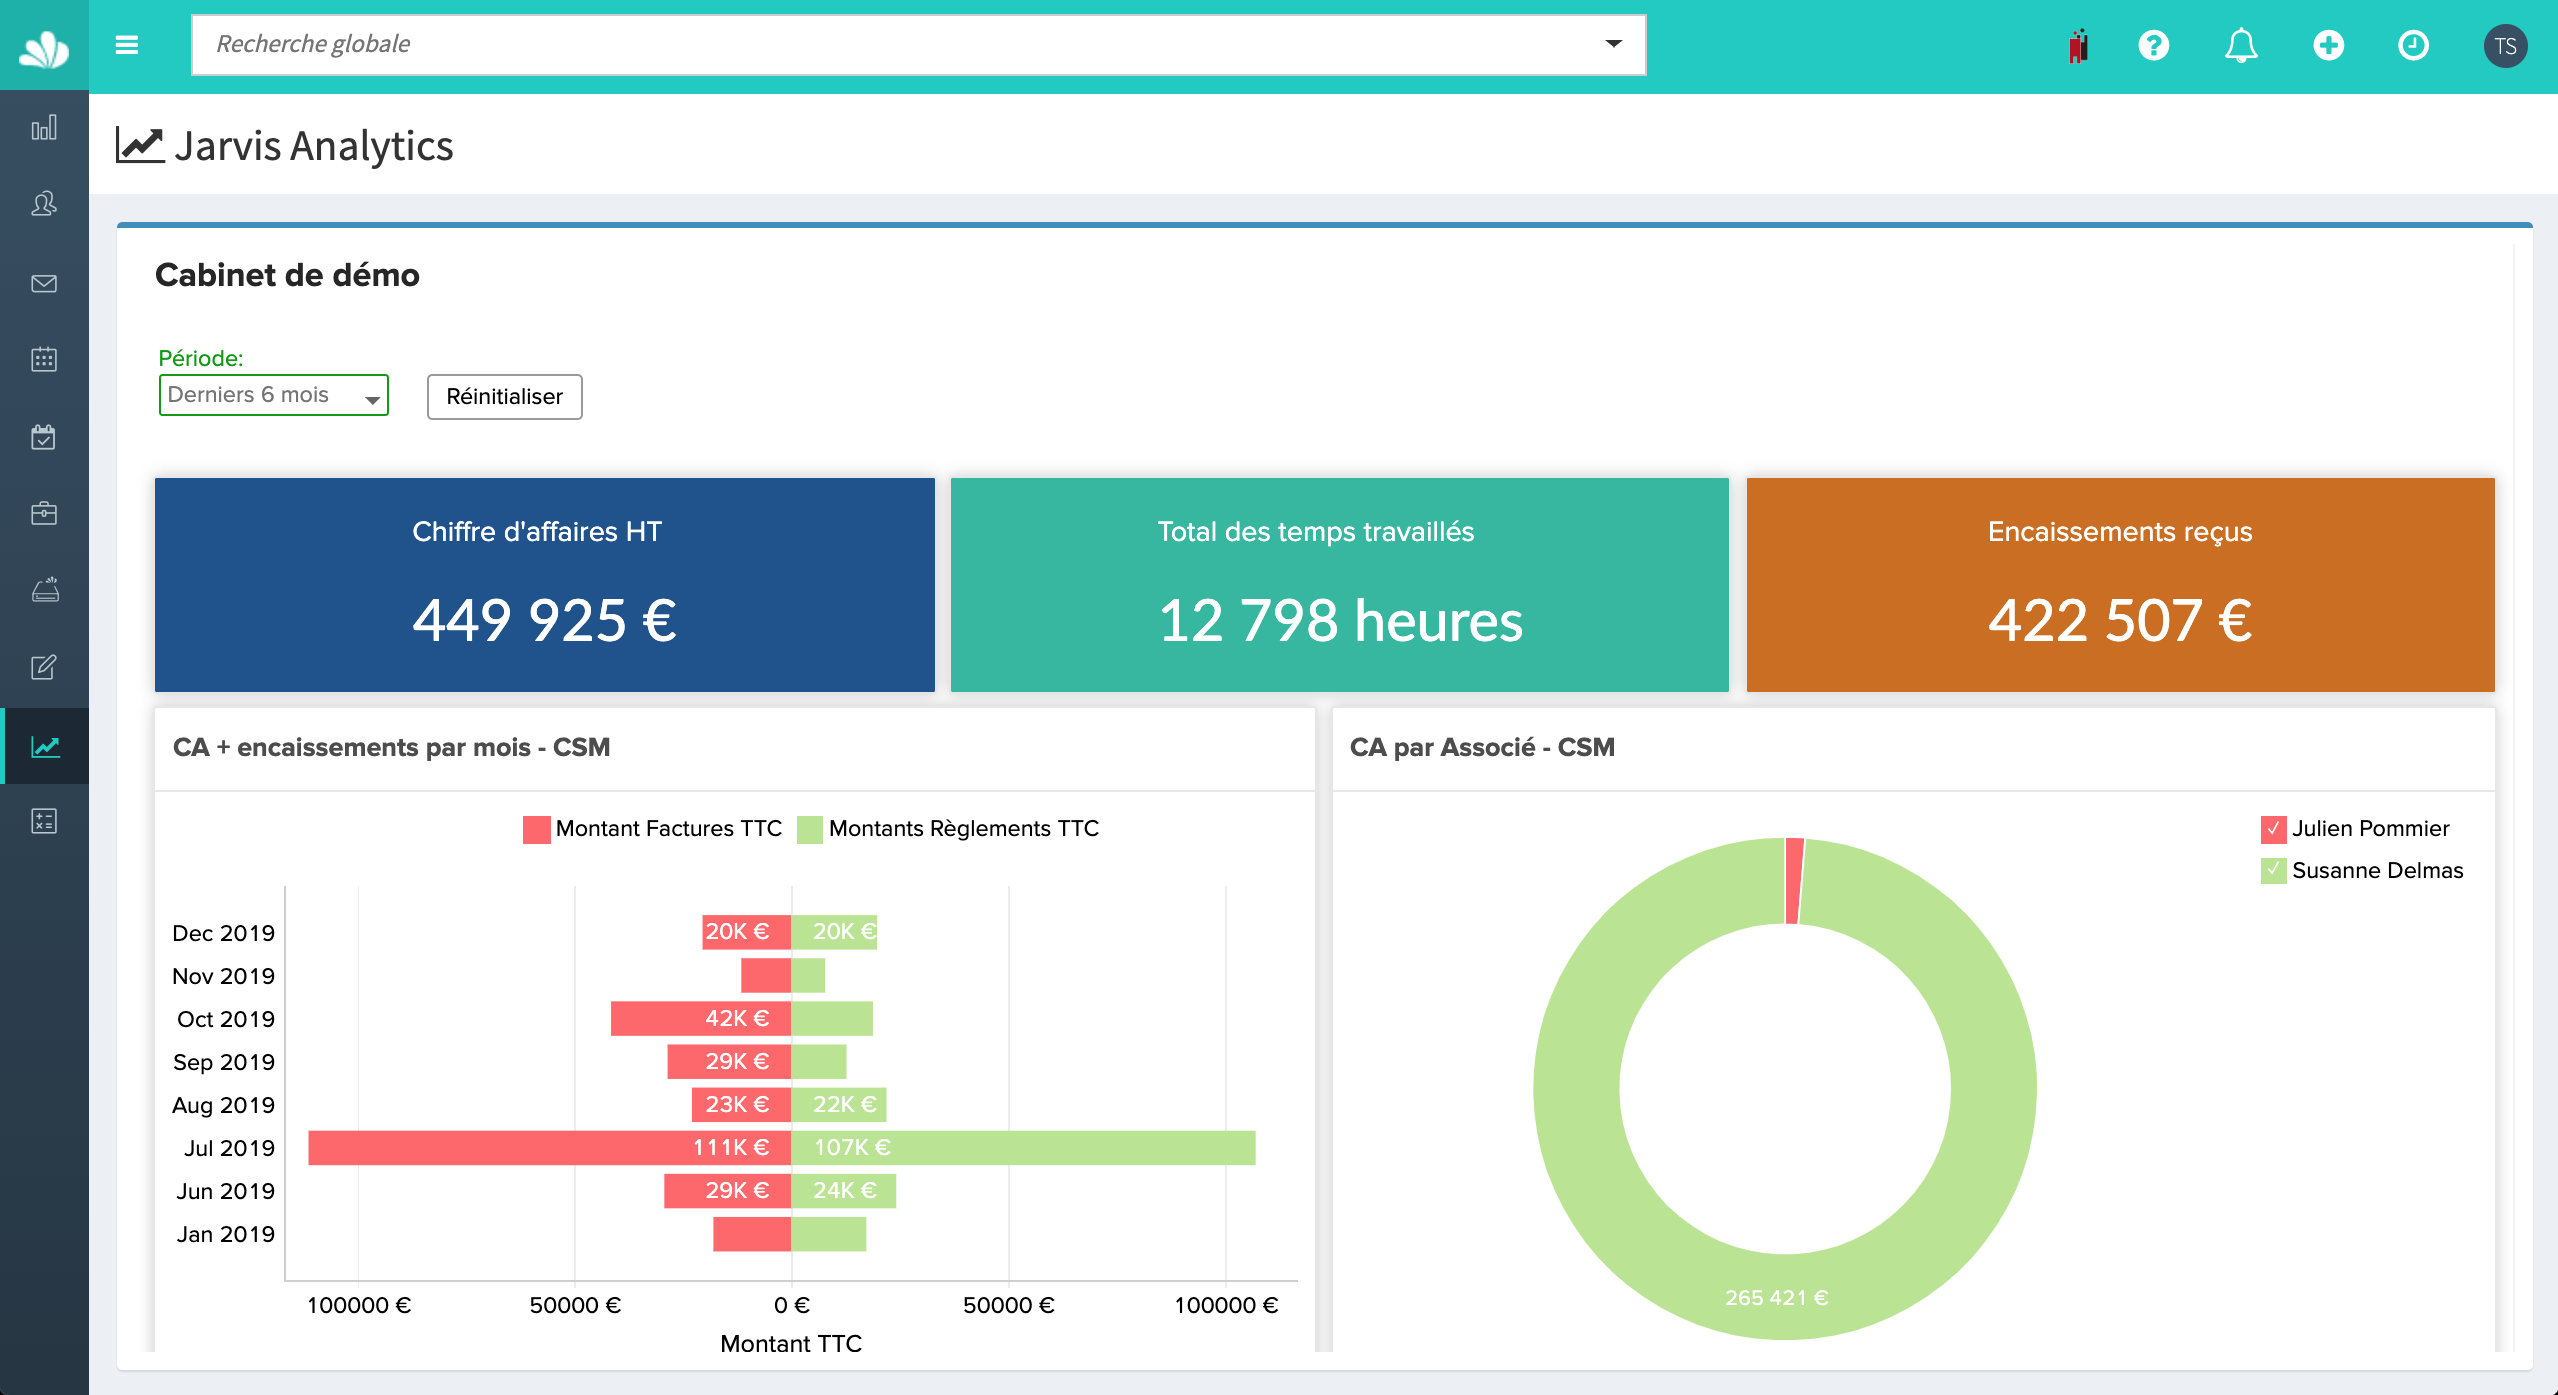Toggle Susanne Delmas legend checkbox
Image resolution: width=2558 pixels, height=1395 pixels.
[2273, 870]
